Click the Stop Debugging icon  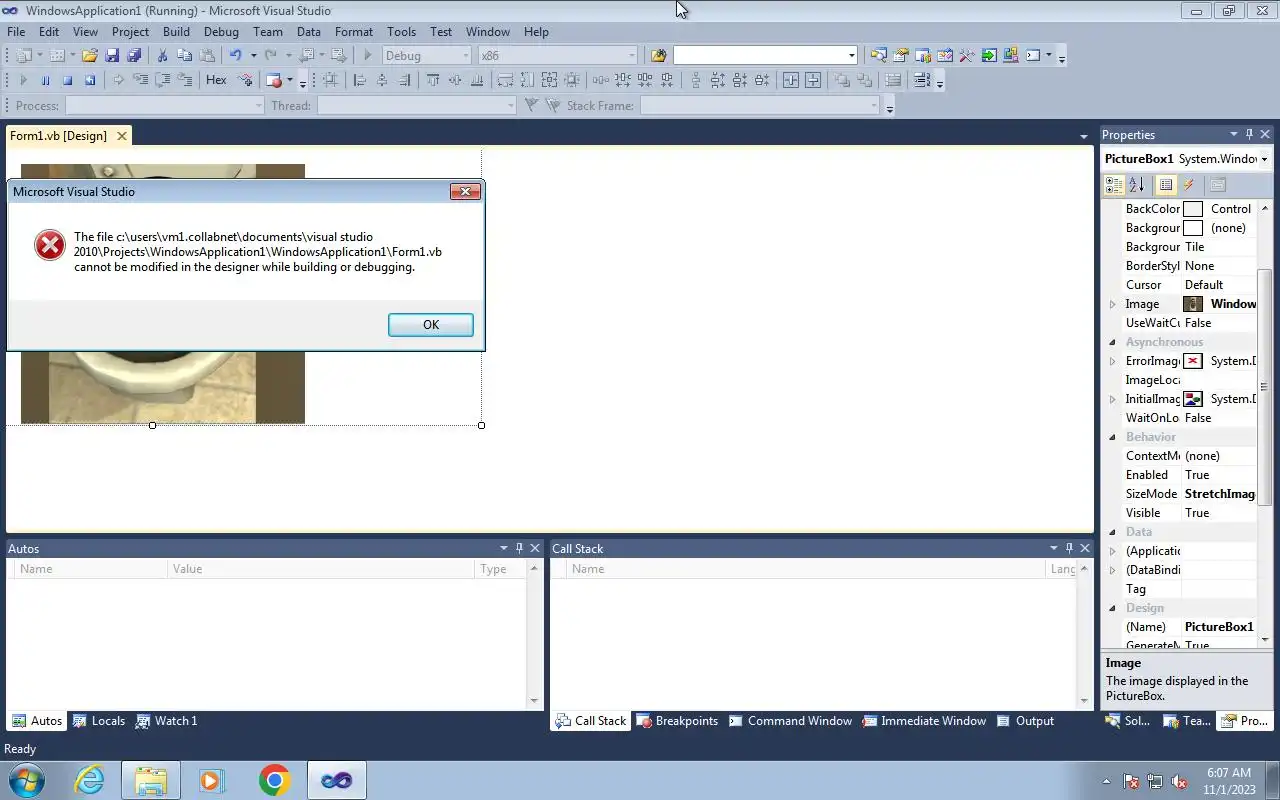[x=68, y=80]
